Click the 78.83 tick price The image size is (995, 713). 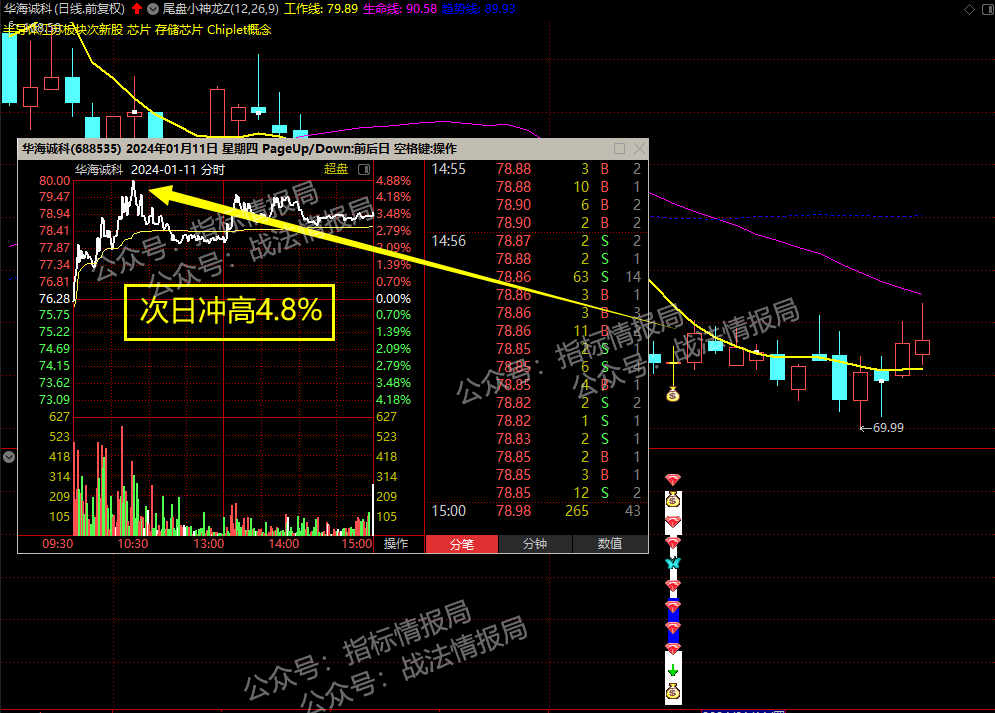pos(514,439)
